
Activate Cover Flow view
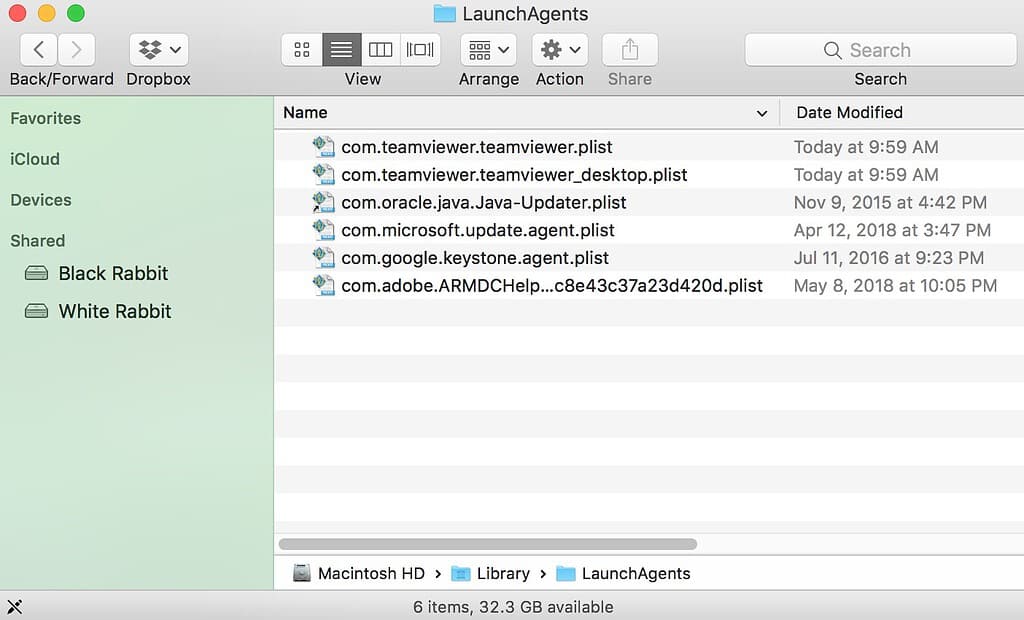click(419, 49)
